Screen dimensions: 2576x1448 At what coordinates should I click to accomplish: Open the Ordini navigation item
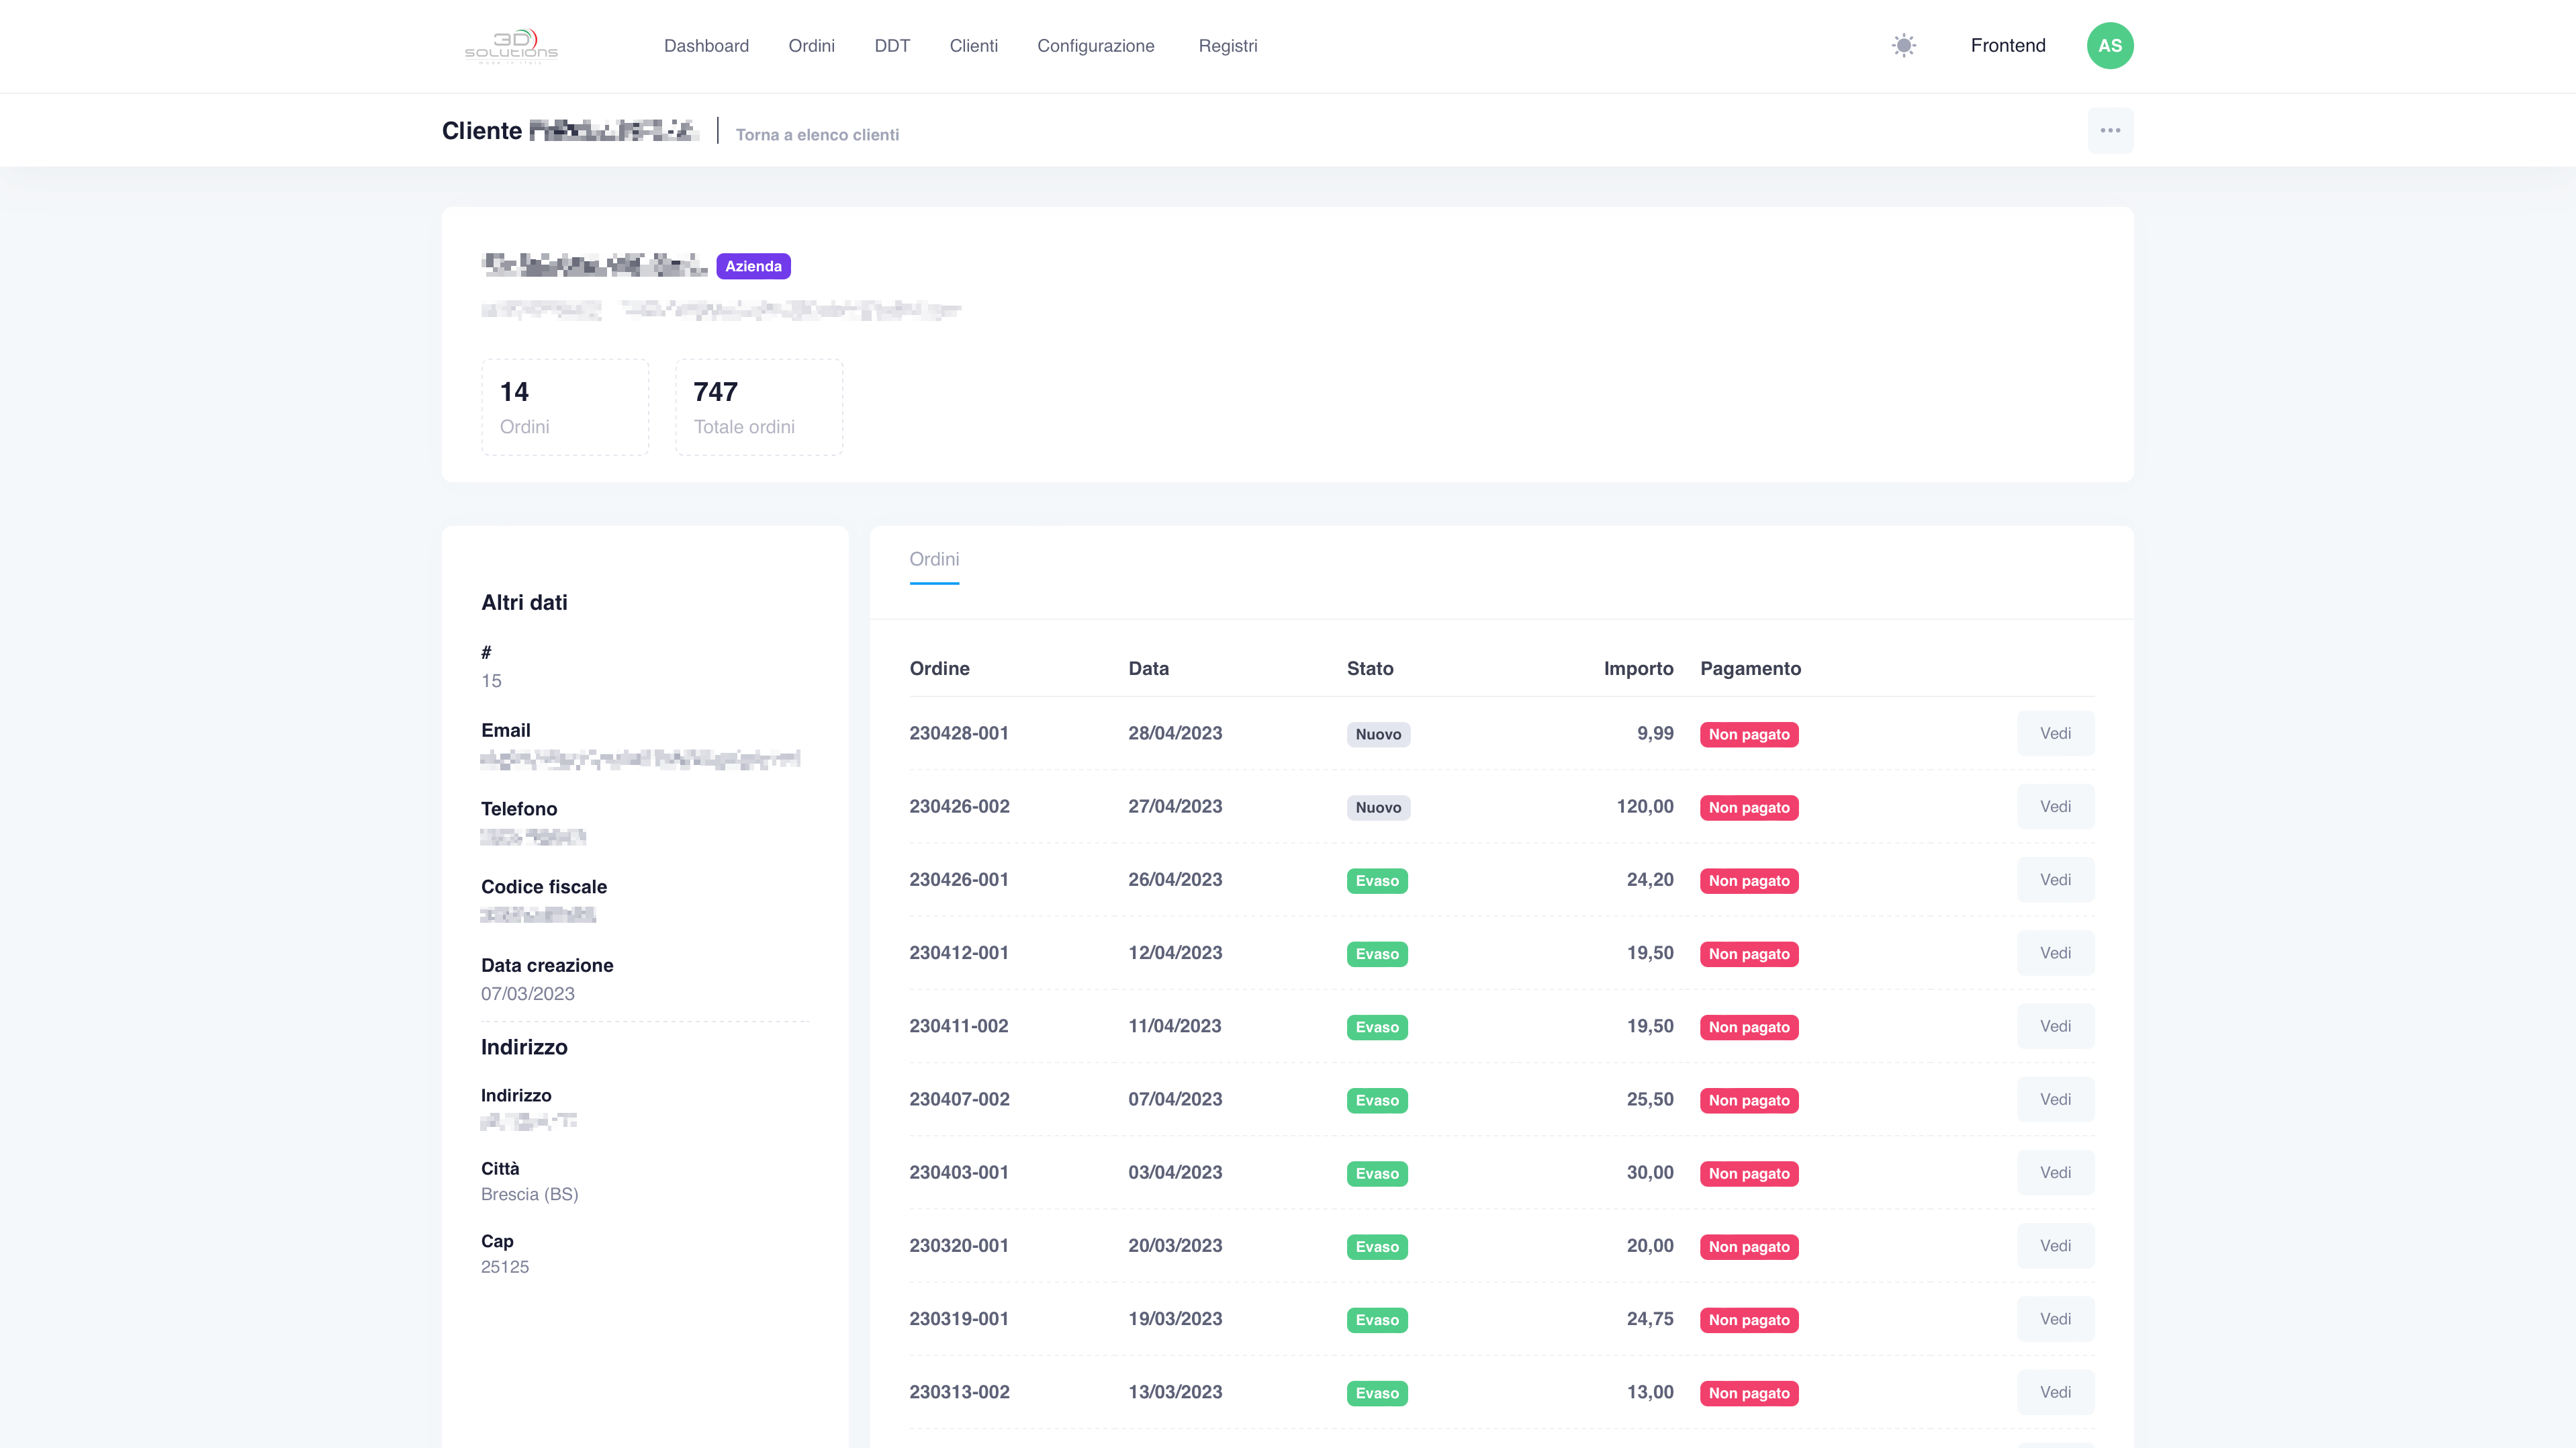811,46
